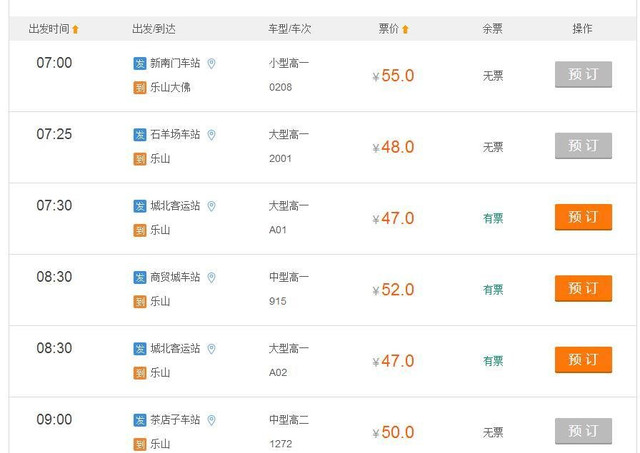Open 石羊场车站 station link
The width and height of the screenshot is (640, 453).
coord(175,134)
